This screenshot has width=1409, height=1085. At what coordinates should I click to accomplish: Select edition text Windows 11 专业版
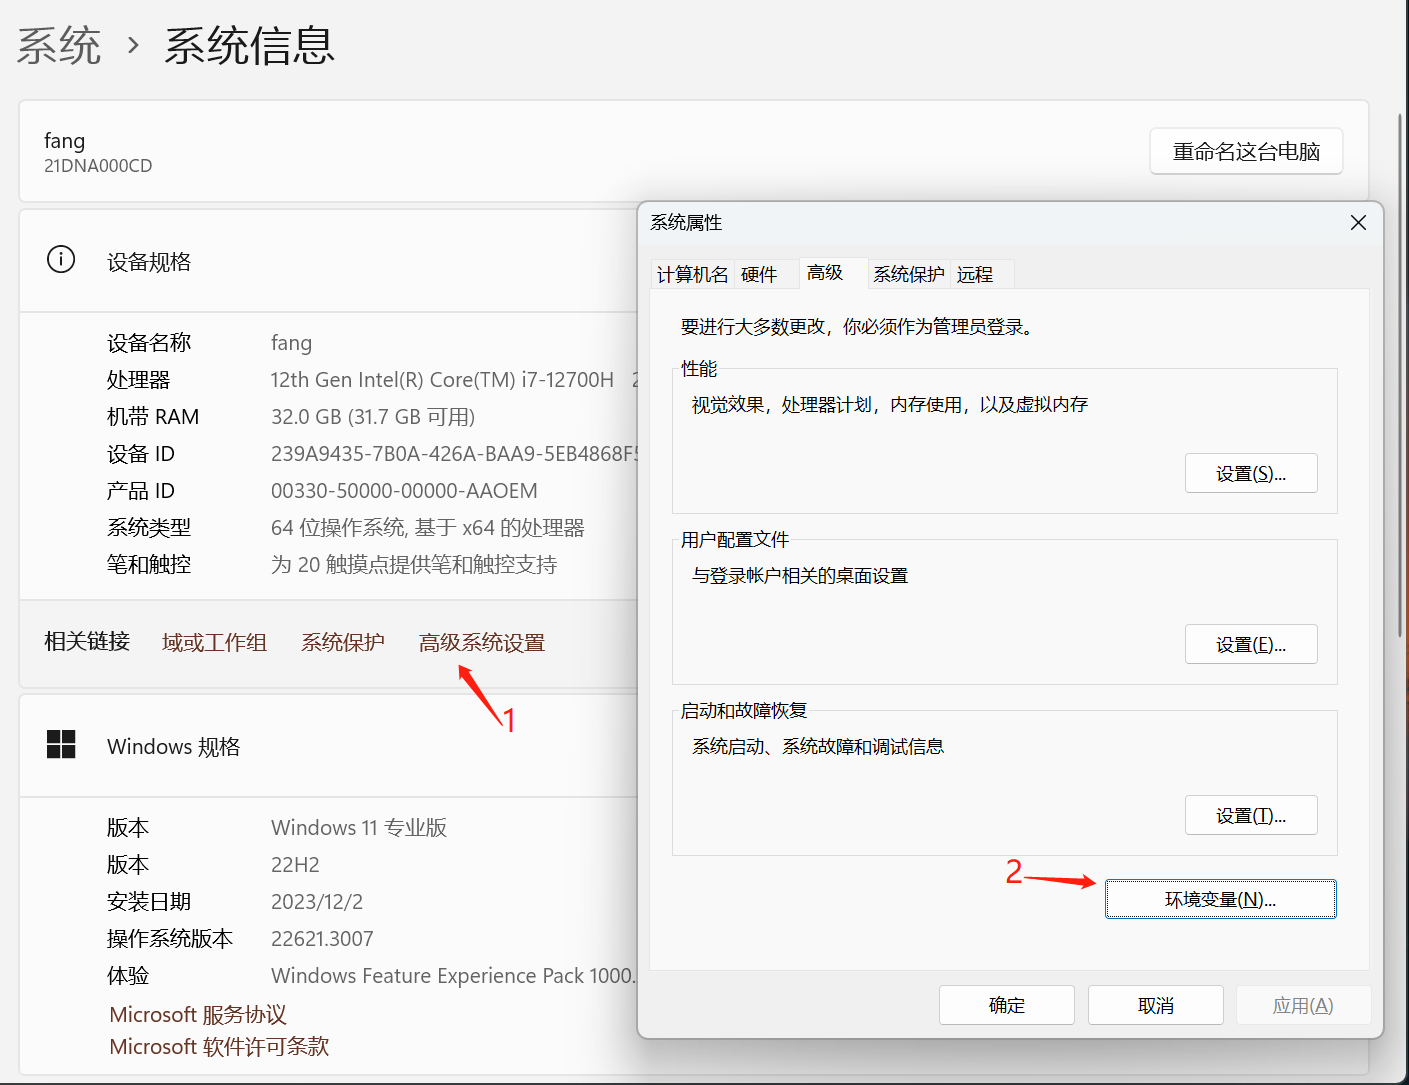click(359, 827)
